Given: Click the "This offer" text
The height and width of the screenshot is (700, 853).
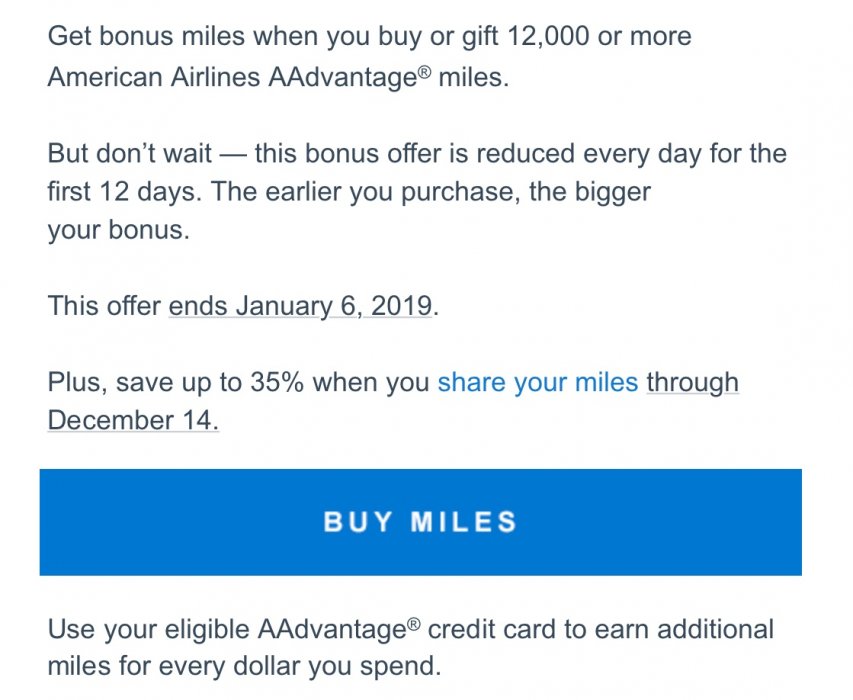Looking at the screenshot, I should [104, 305].
